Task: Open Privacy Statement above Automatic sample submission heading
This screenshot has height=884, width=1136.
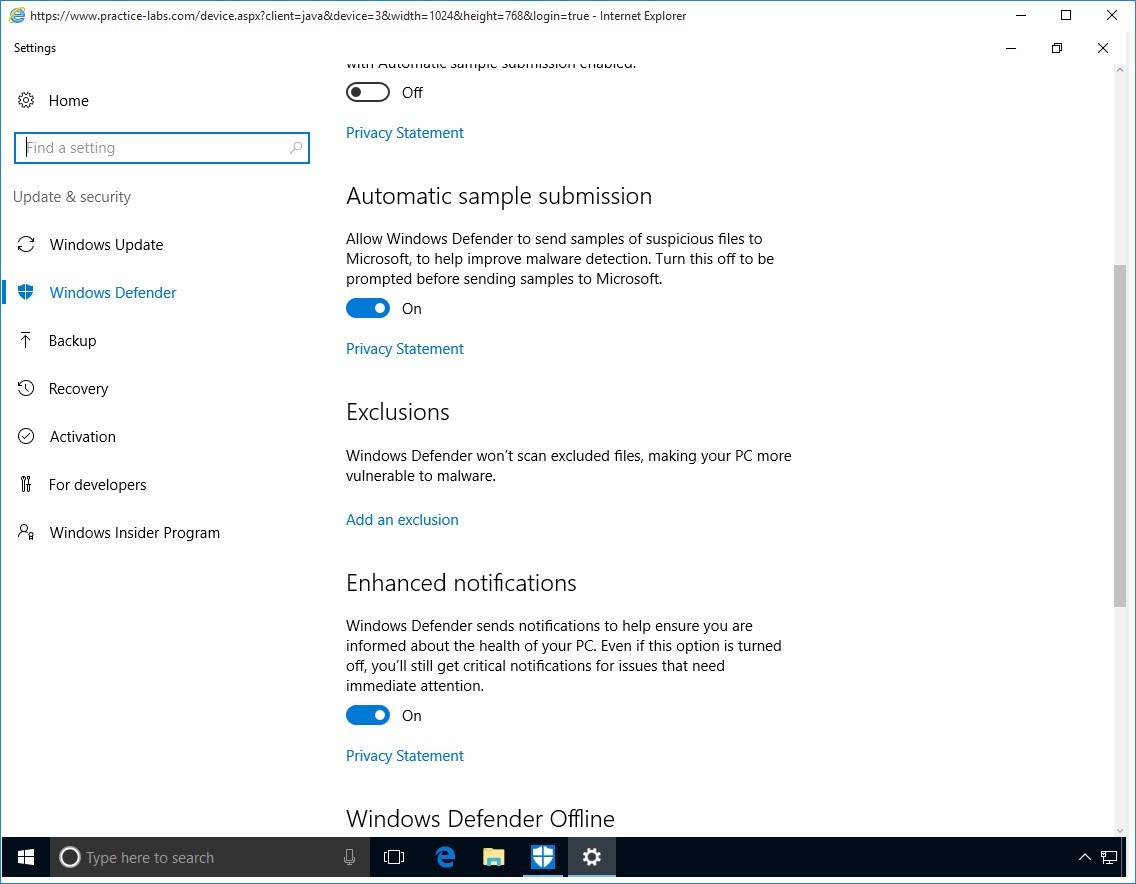Action: (404, 133)
